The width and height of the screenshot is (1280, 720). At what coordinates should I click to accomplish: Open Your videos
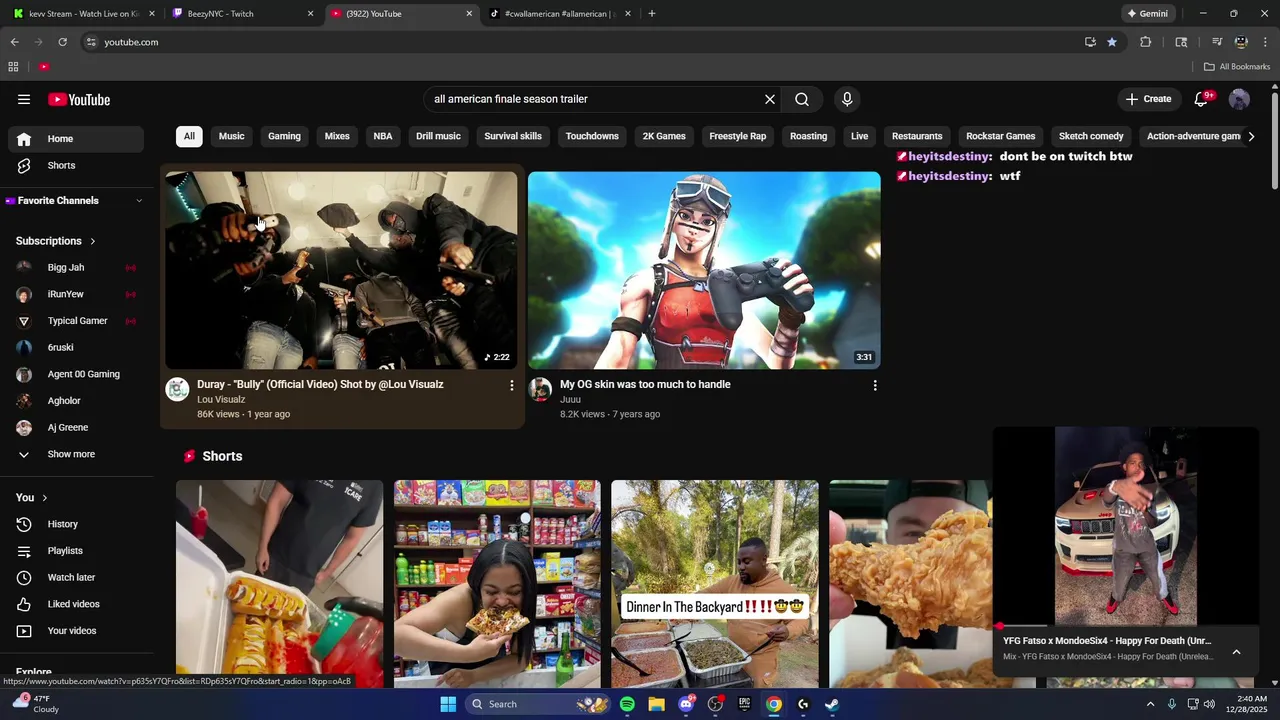[75, 631]
